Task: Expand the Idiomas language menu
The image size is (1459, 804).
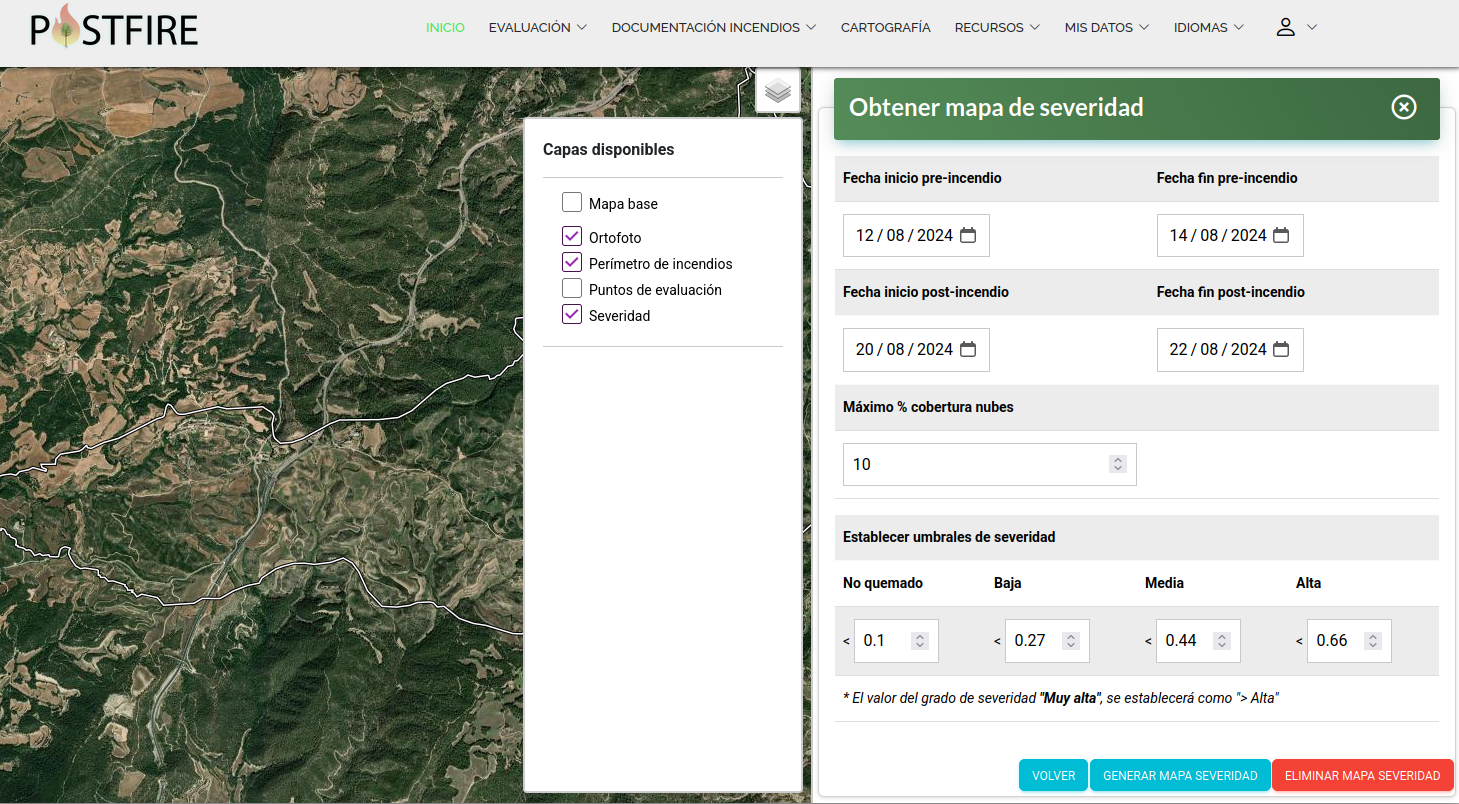Action: click(1208, 28)
